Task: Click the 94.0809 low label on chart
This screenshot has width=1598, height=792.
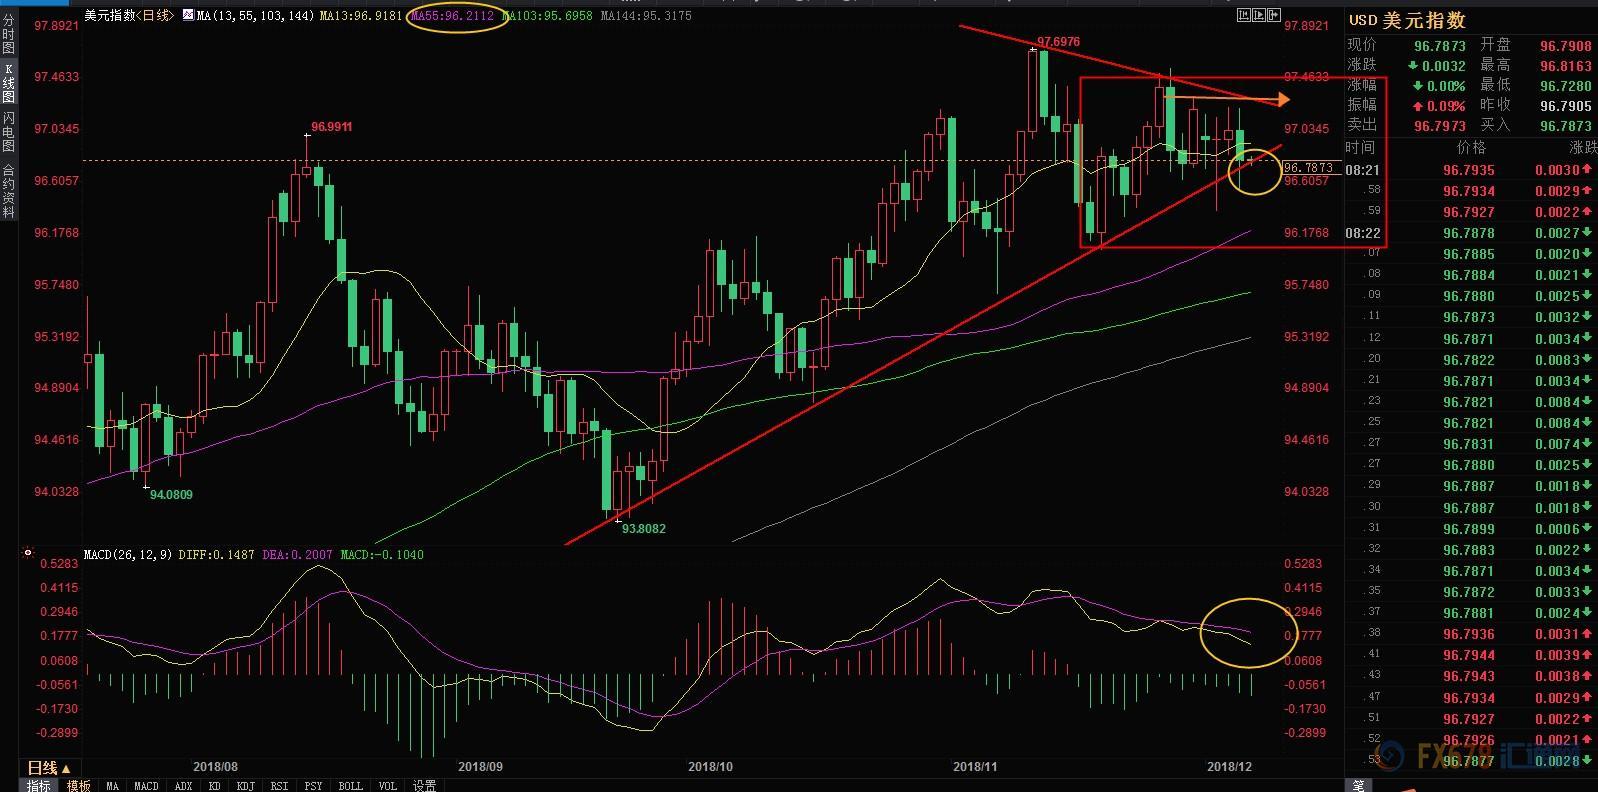Action: tap(171, 494)
